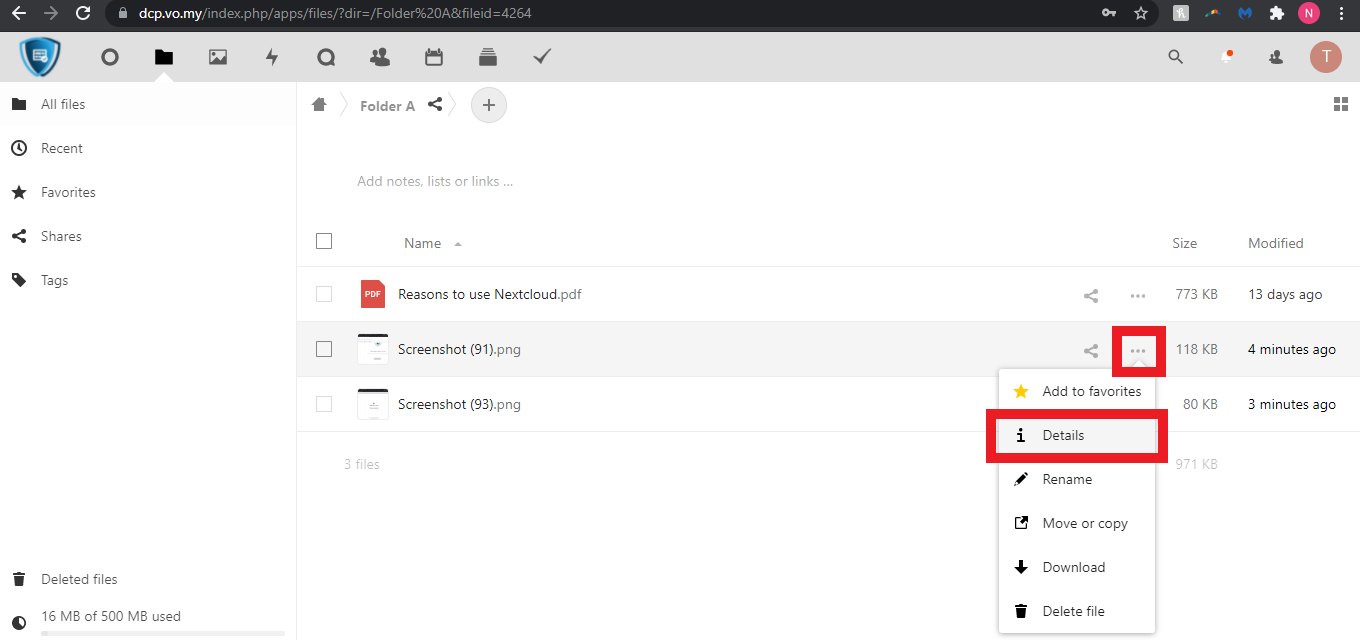The width and height of the screenshot is (1360, 640).
Task: Open the Calendar app icon
Action: coord(434,58)
